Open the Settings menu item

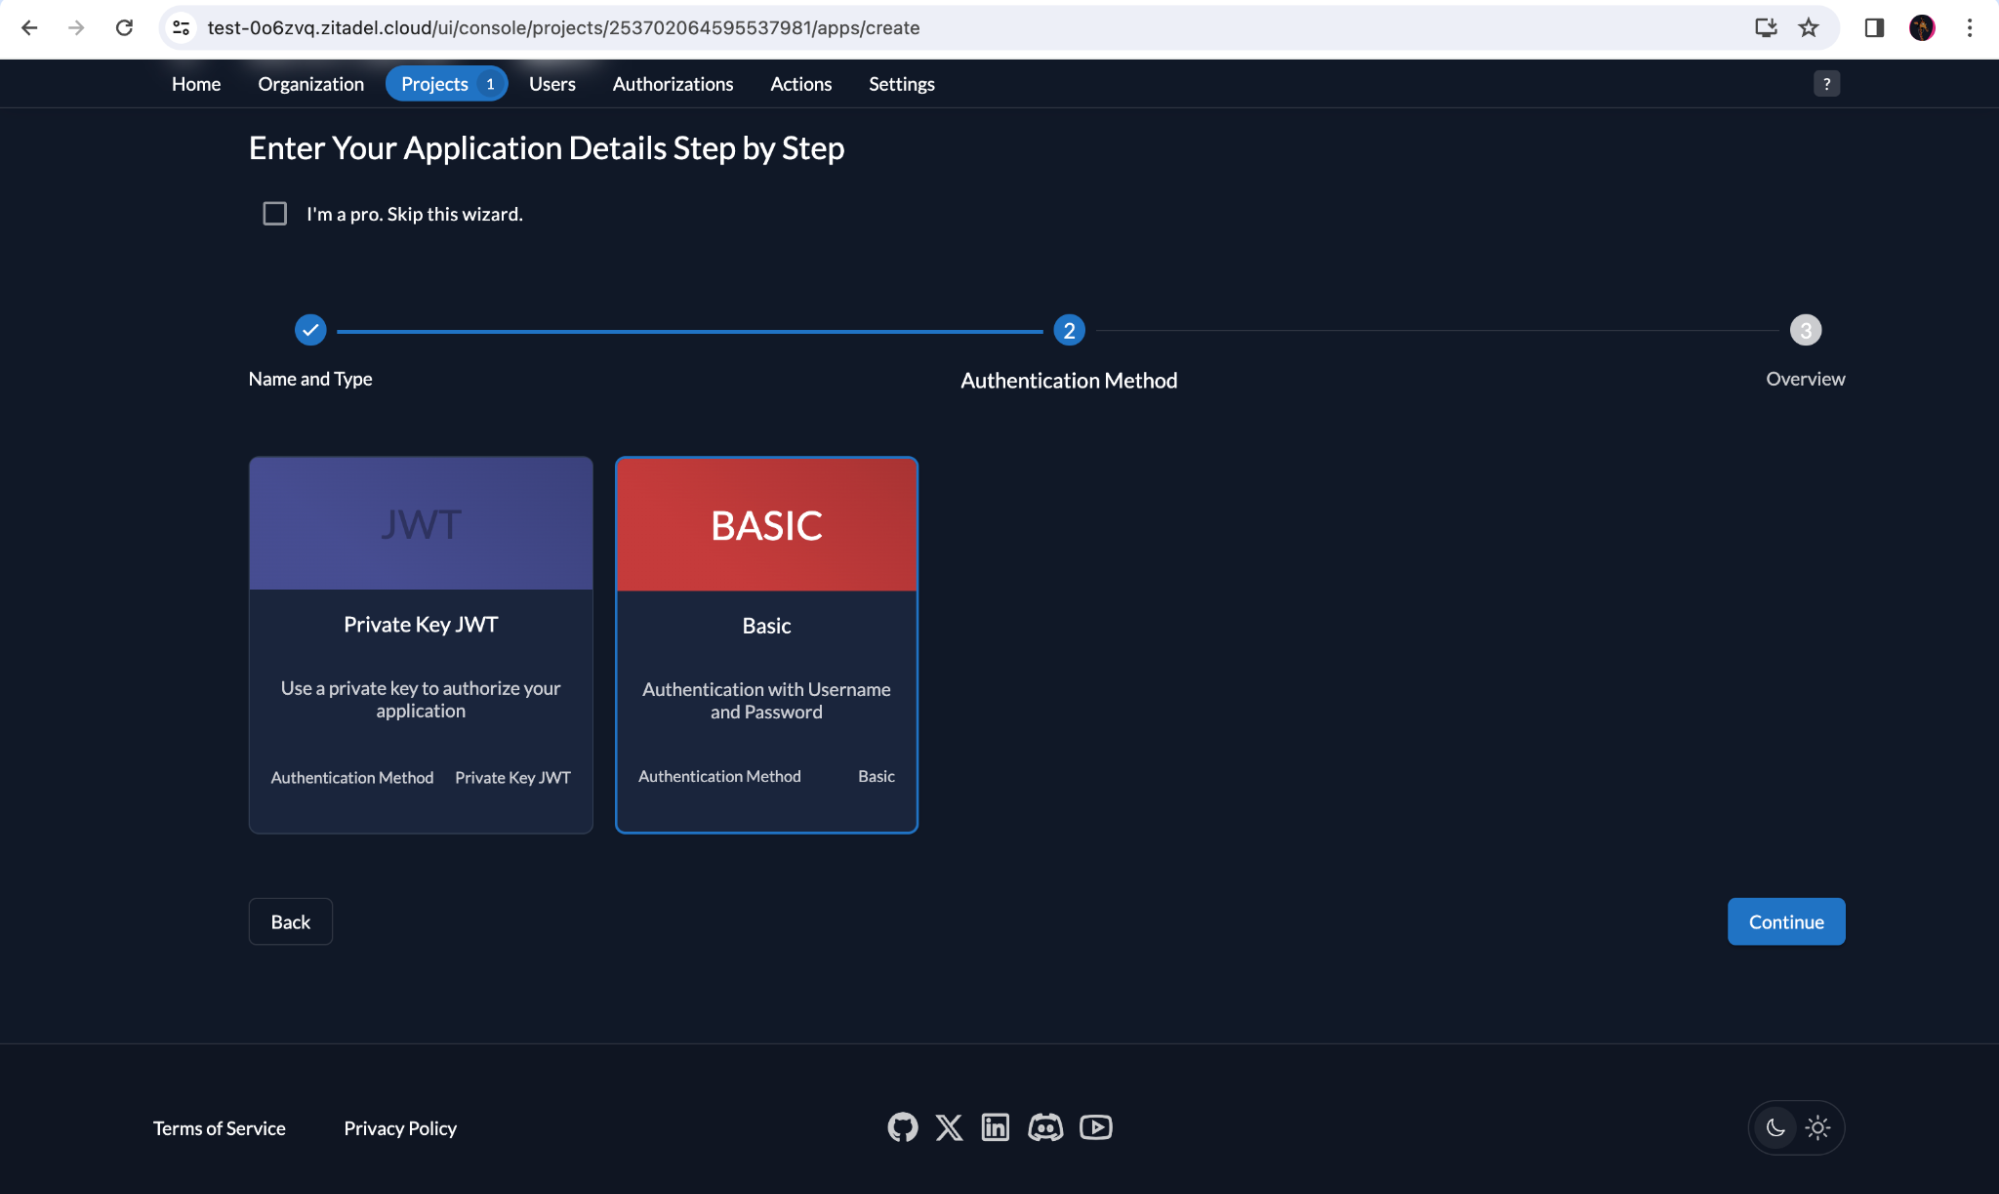pos(901,84)
